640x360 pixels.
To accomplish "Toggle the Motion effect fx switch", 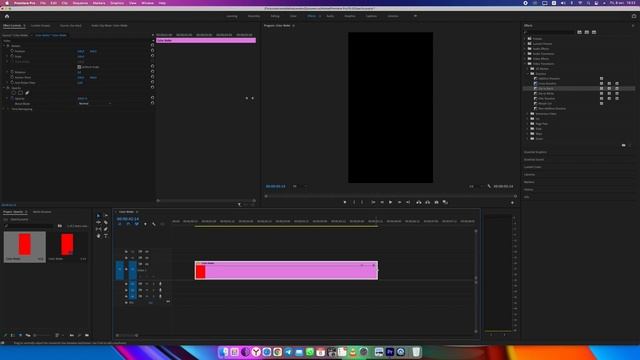I will tap(8, 46).
